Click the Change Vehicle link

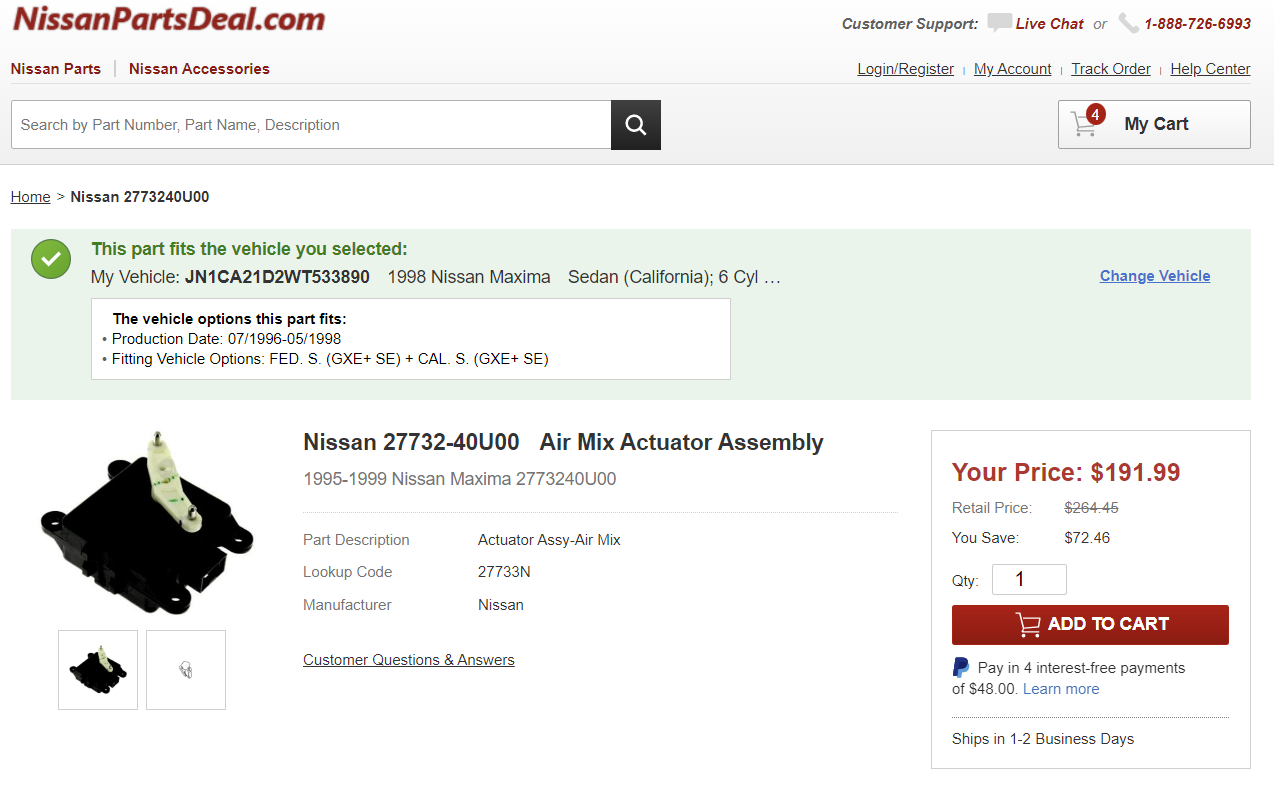[x=1154, y=276]
